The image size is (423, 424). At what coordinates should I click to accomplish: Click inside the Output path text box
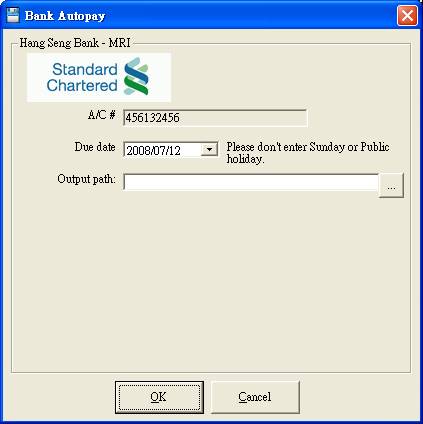pos(251,182)
